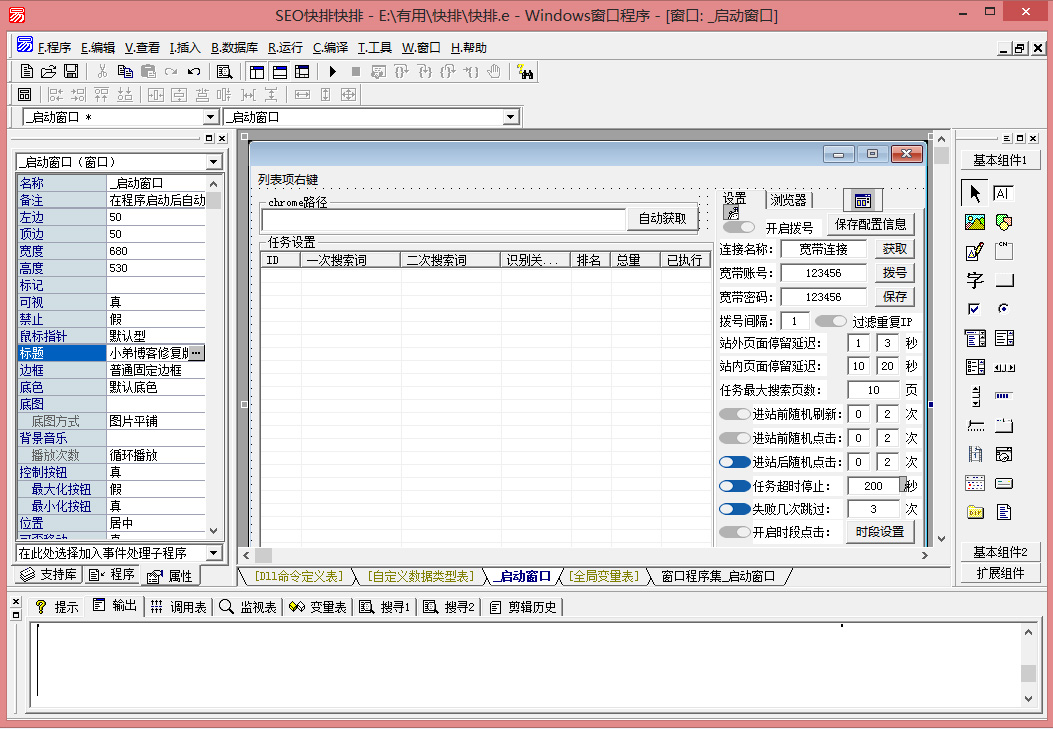
Task: Click the undo arrow toolbar icon
Action: (x=194, y=71)
